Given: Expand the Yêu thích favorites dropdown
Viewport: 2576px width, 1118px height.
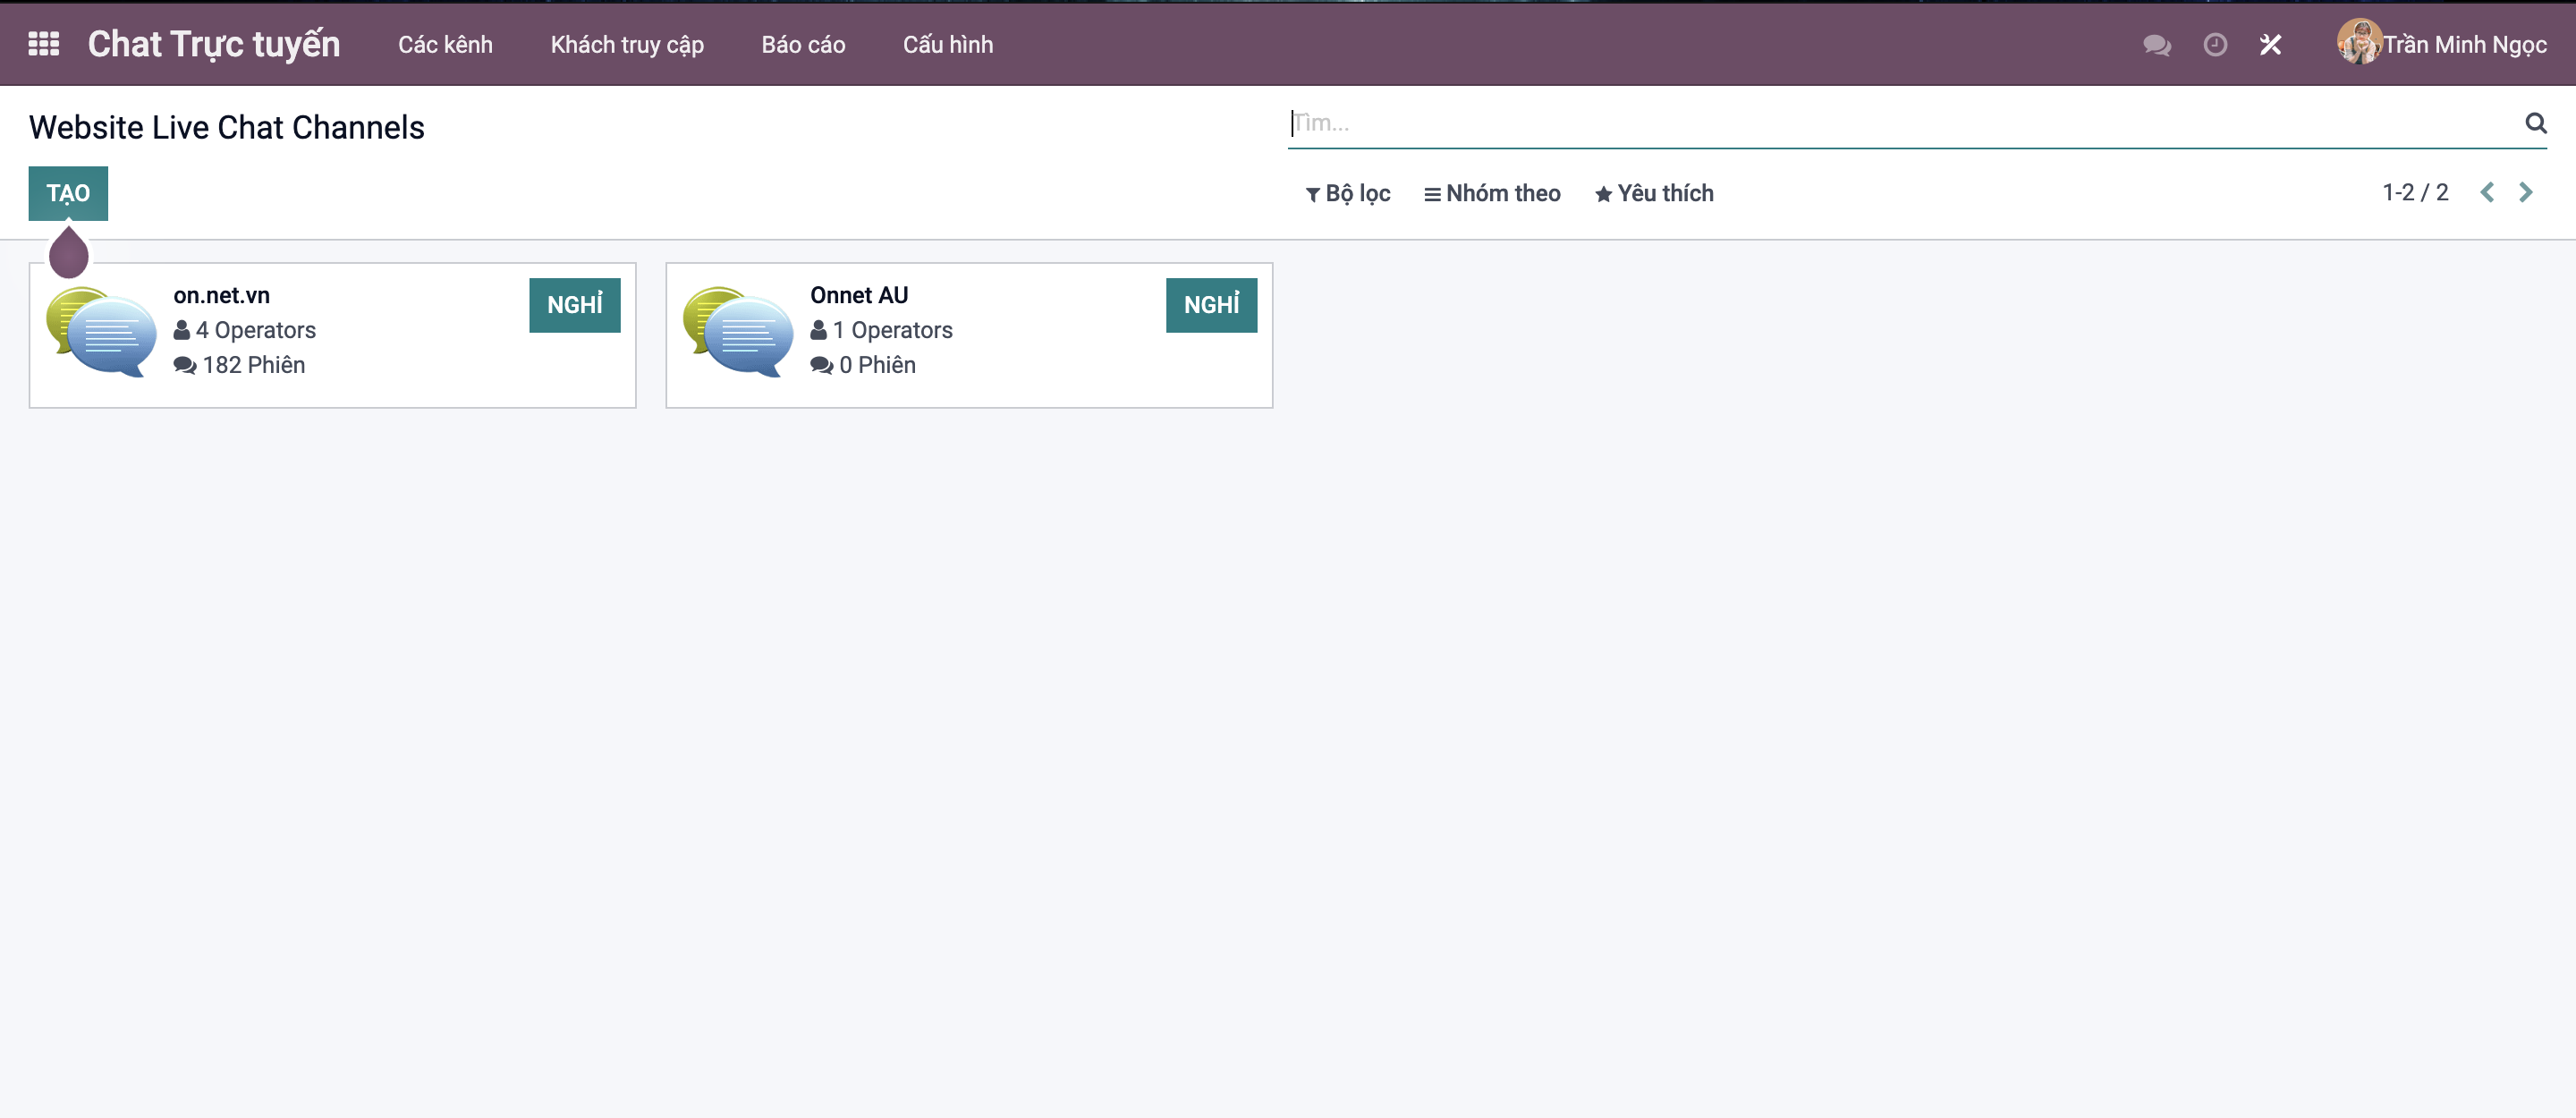Looking at the screenshot, I should [x=1654, y=193].
